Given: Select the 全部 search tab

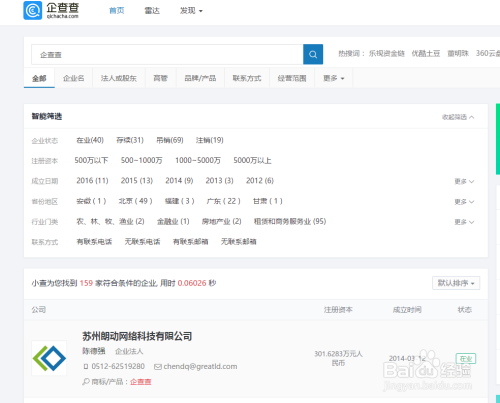Looking at the screenshot, I should point(39,78).
